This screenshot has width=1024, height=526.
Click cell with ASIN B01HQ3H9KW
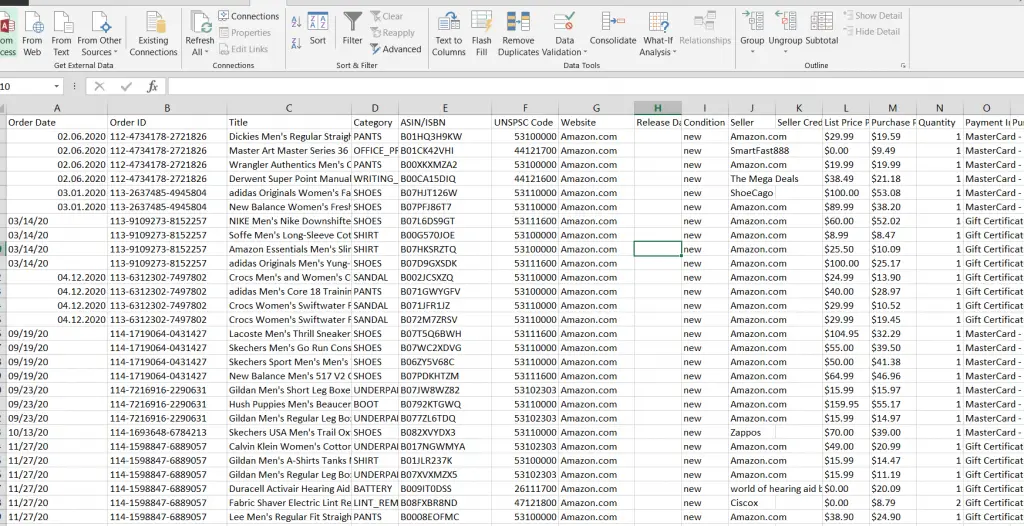click(445, 137)
